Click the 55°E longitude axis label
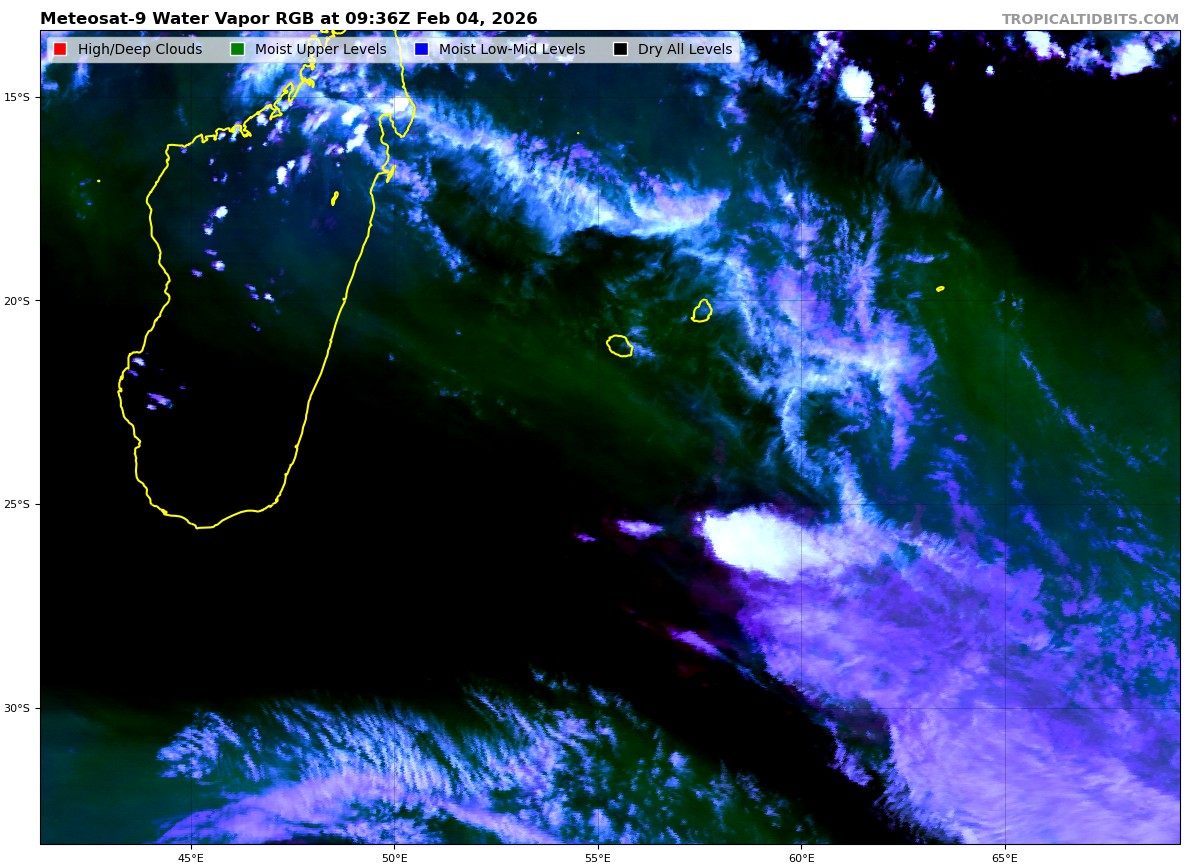Screen dimensions: 1200x867 (598, 857)
